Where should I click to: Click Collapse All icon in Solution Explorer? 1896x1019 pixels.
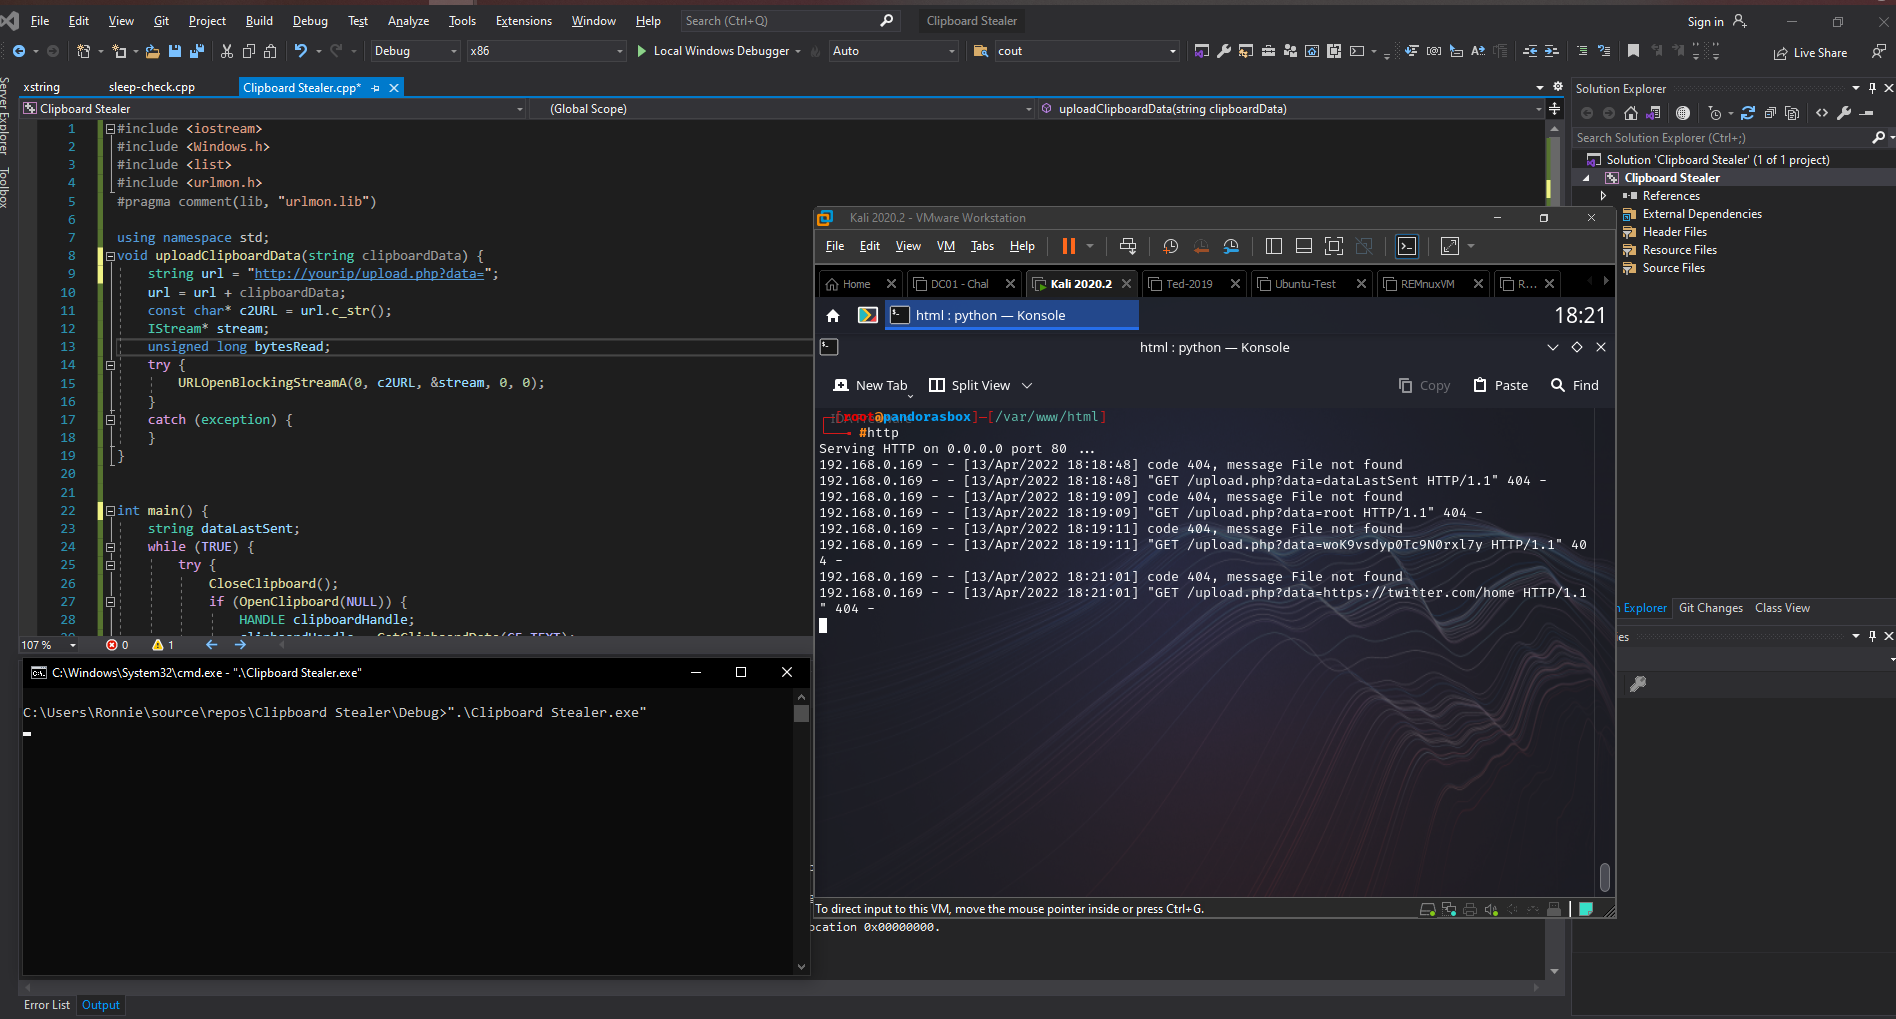1770,113
